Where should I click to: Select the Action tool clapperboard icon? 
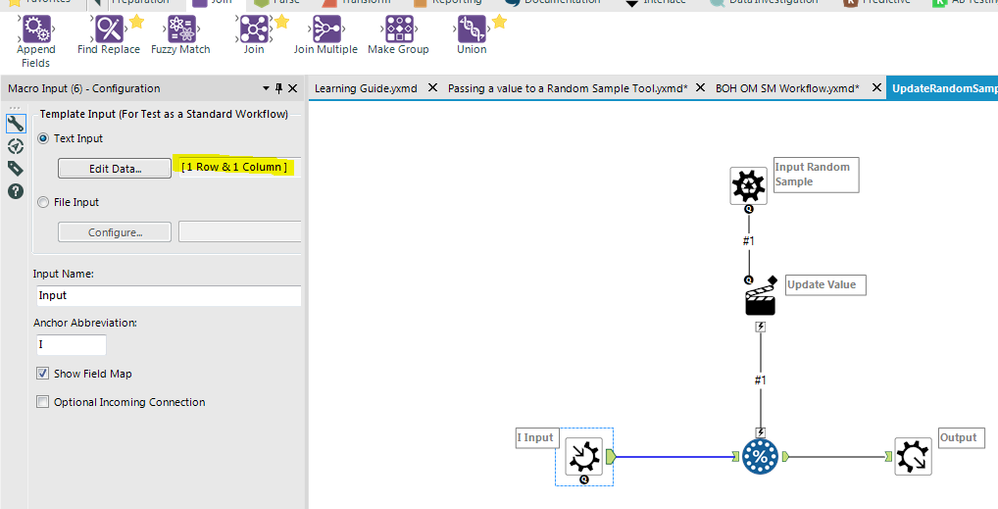point(760,301)
